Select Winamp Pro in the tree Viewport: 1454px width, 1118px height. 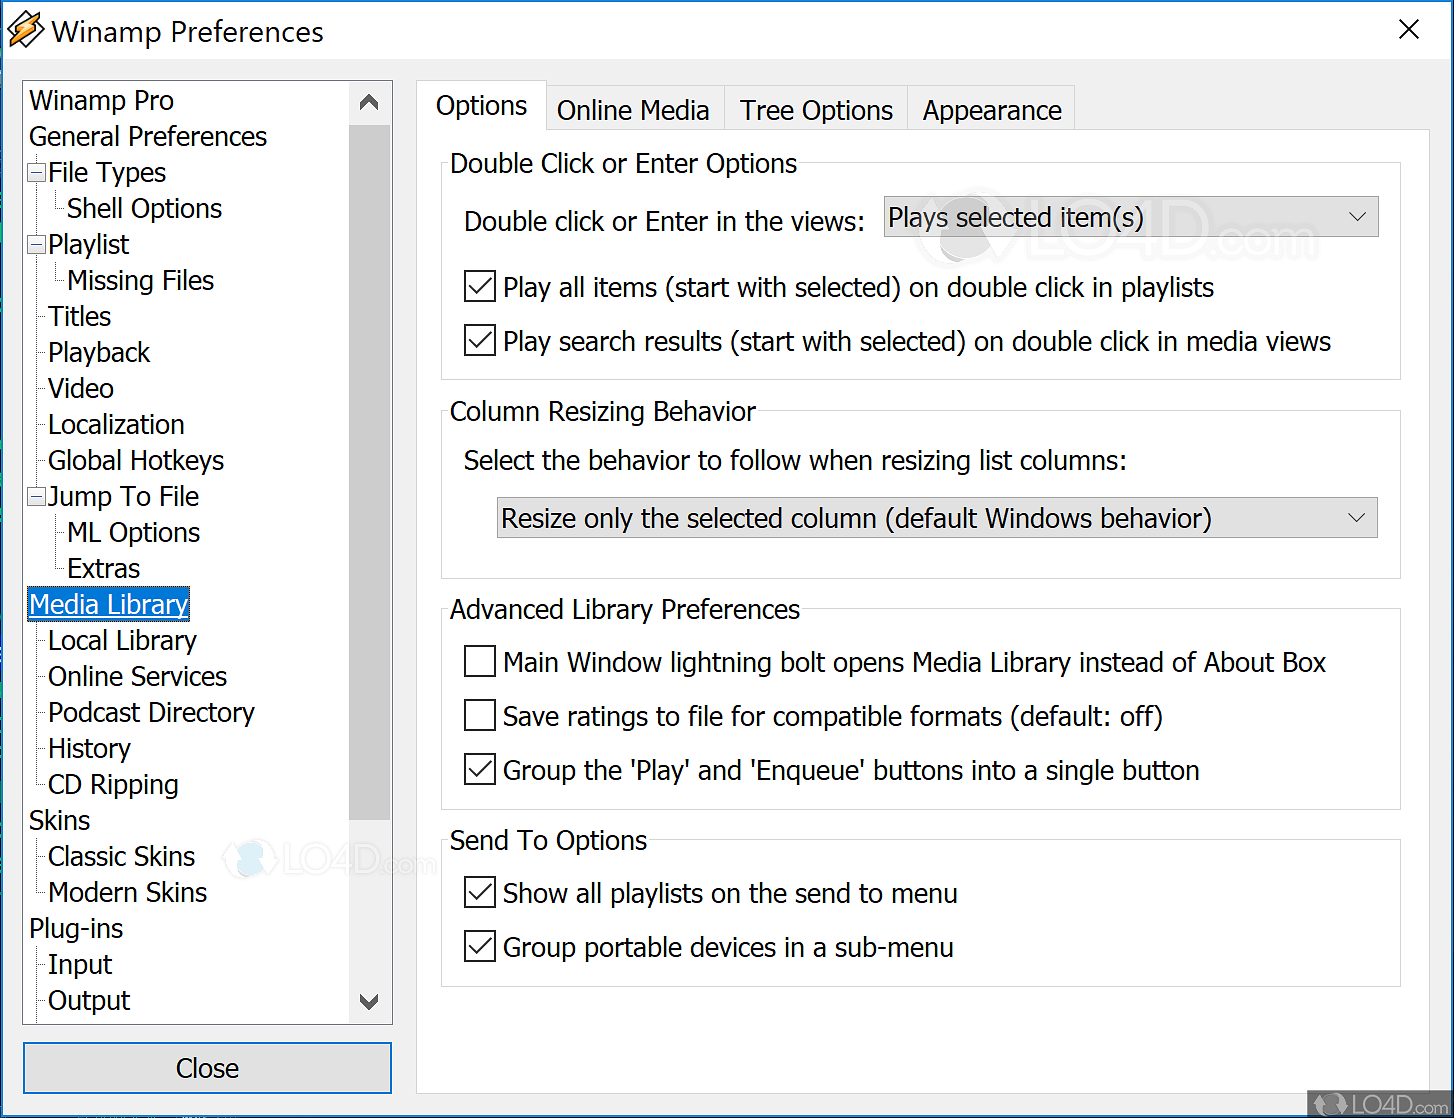[101, 101]
